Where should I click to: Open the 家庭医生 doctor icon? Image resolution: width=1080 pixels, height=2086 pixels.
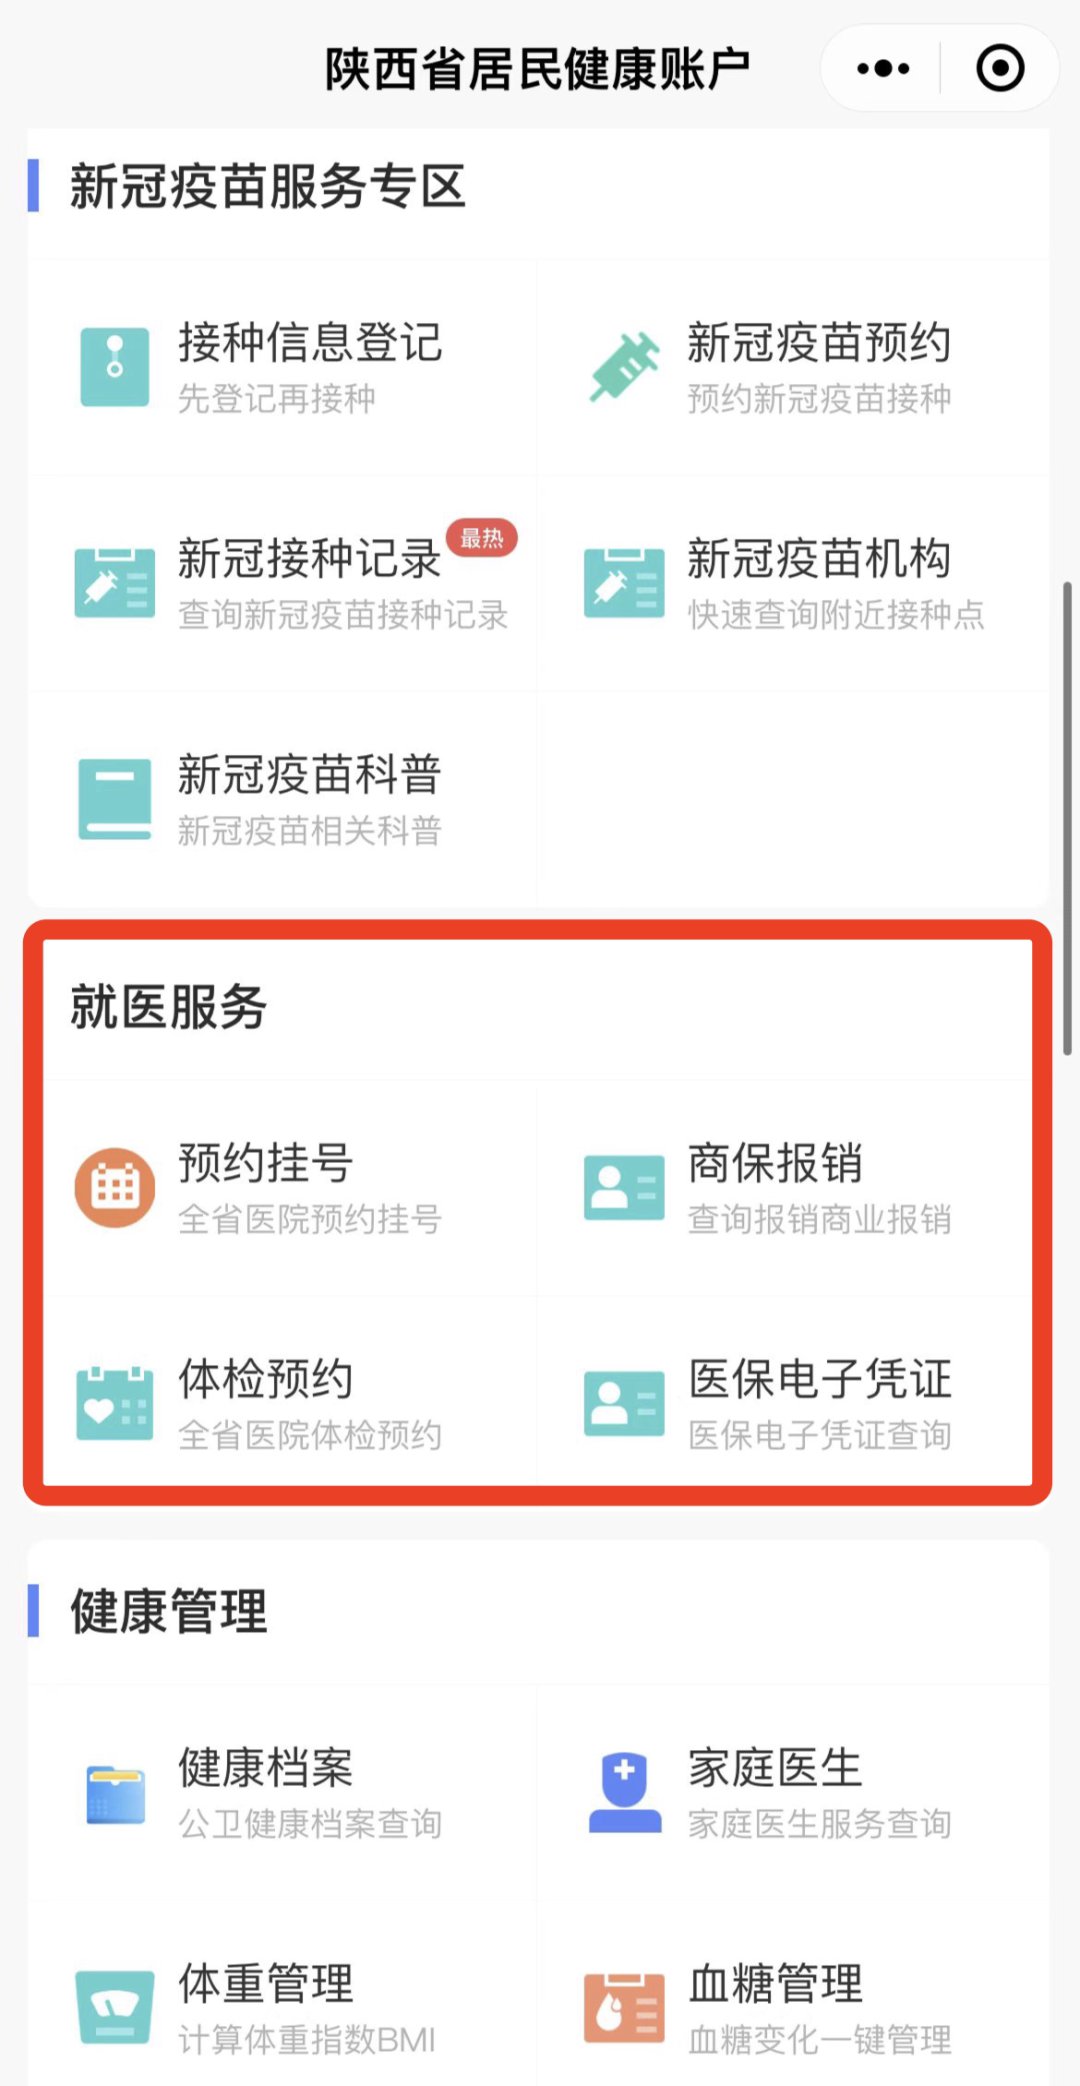[625, 1792]
